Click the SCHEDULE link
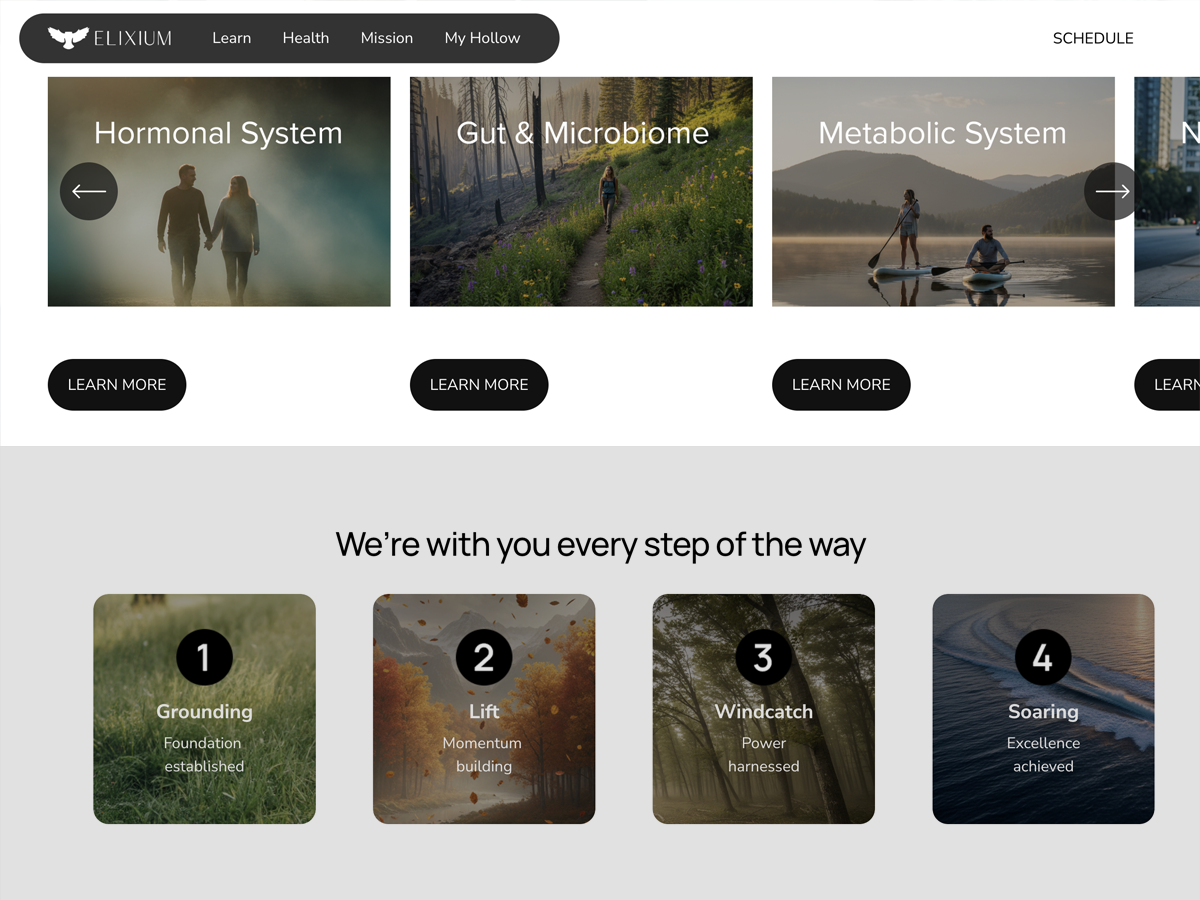Screen dimensions: 1200x900 (1093, 38)
